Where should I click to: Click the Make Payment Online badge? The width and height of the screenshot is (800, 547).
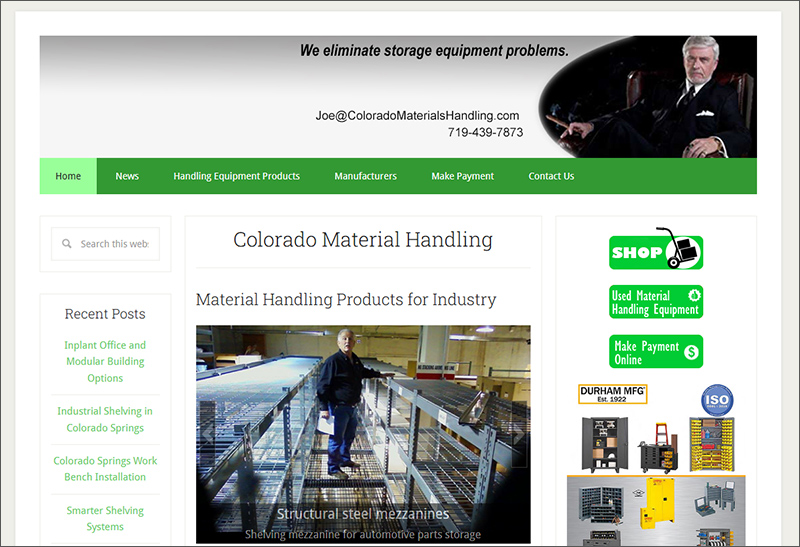[656, 352]
